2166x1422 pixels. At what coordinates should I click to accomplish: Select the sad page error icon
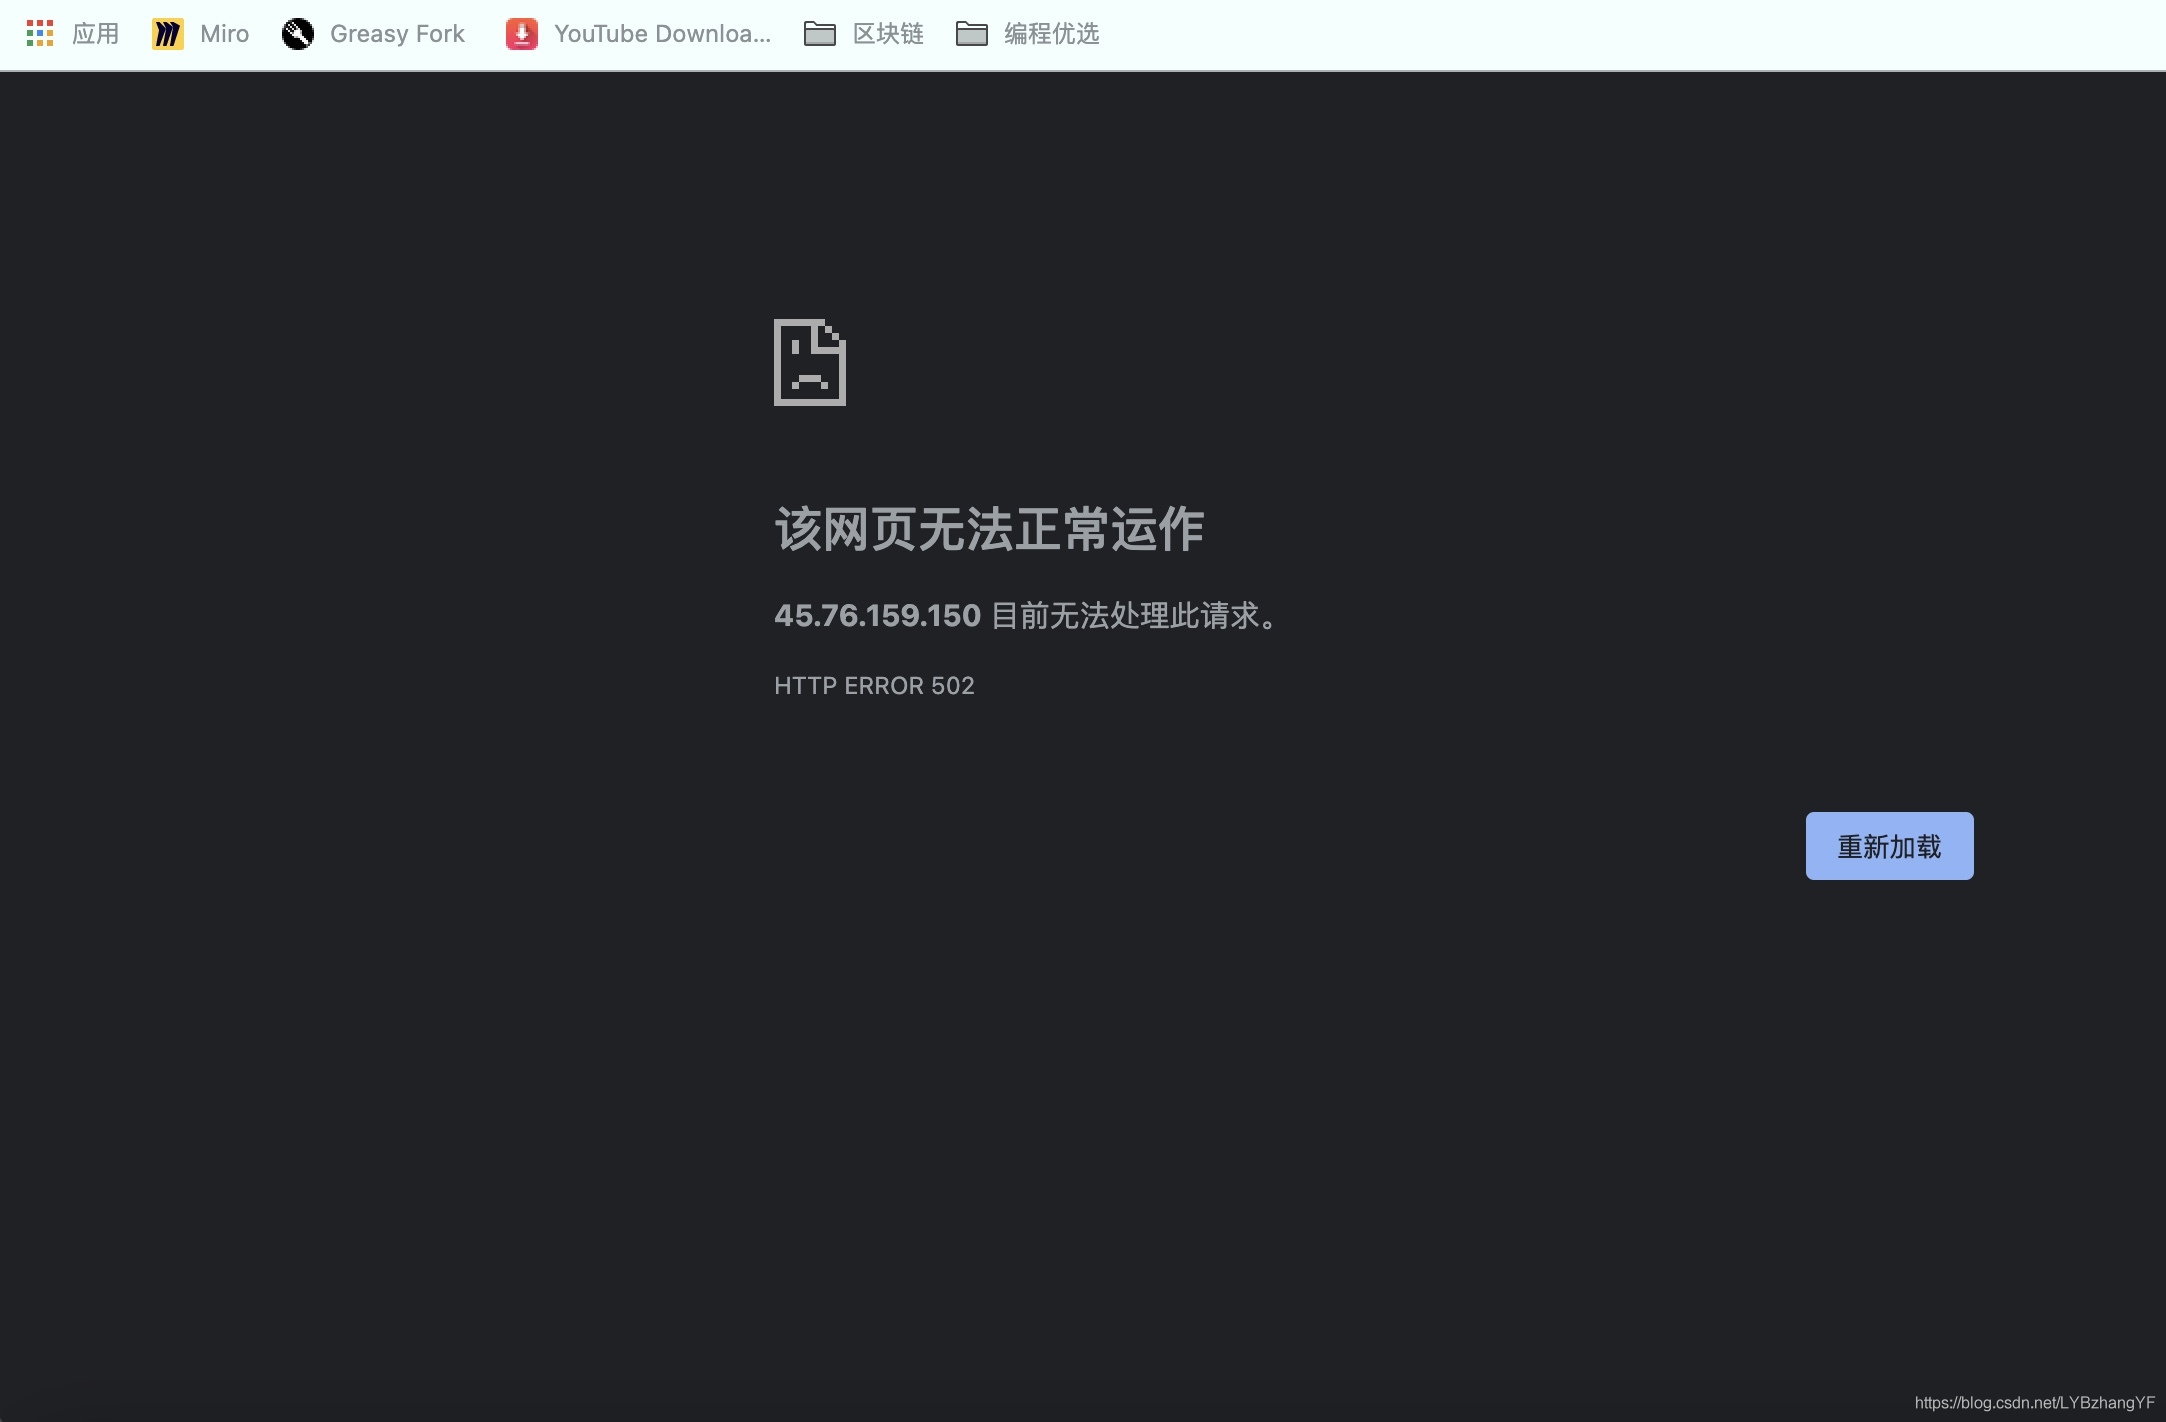point(810,362)
